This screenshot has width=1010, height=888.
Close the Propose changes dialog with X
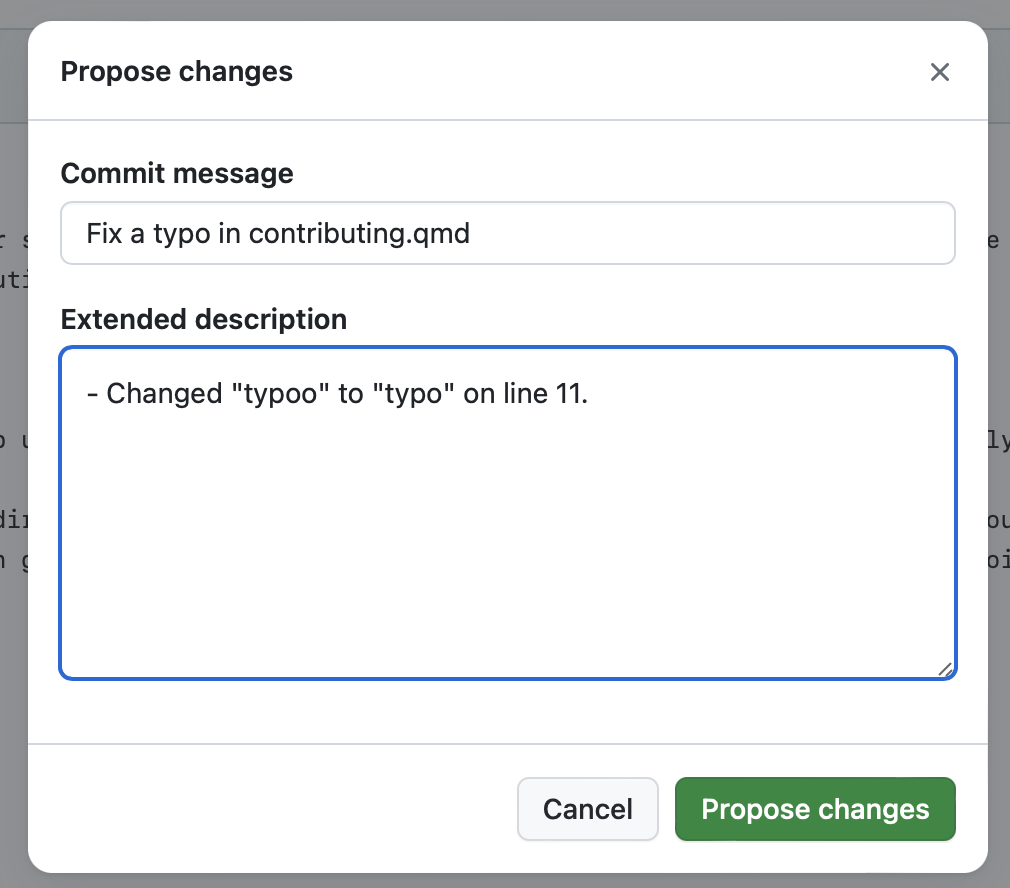[940, 72]
